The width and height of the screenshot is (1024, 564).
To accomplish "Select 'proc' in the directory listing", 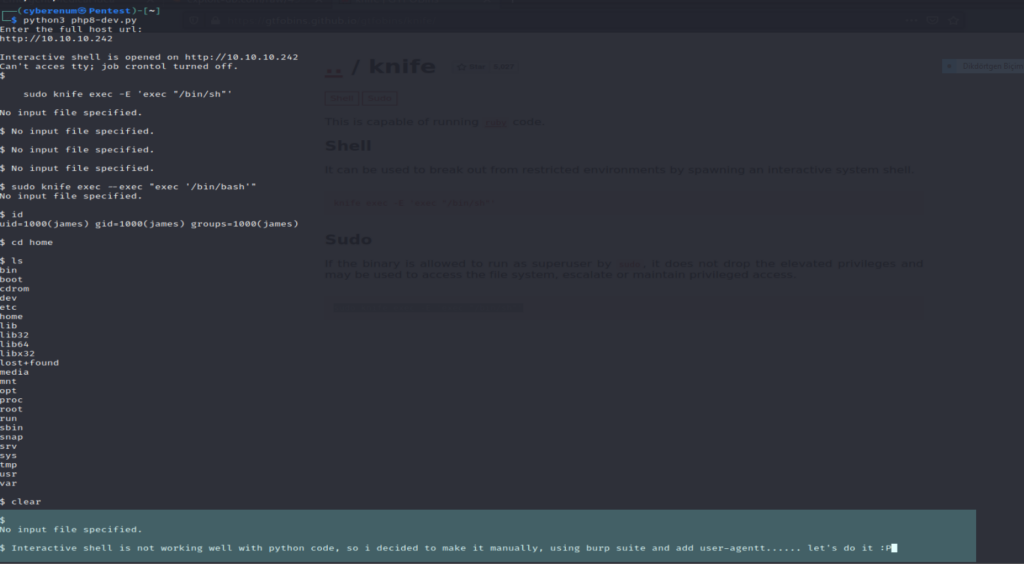I will coord(11,400).
